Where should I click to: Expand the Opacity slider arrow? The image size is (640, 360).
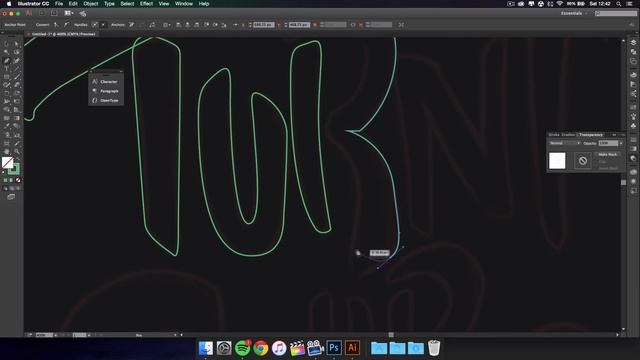pos(621,143)
